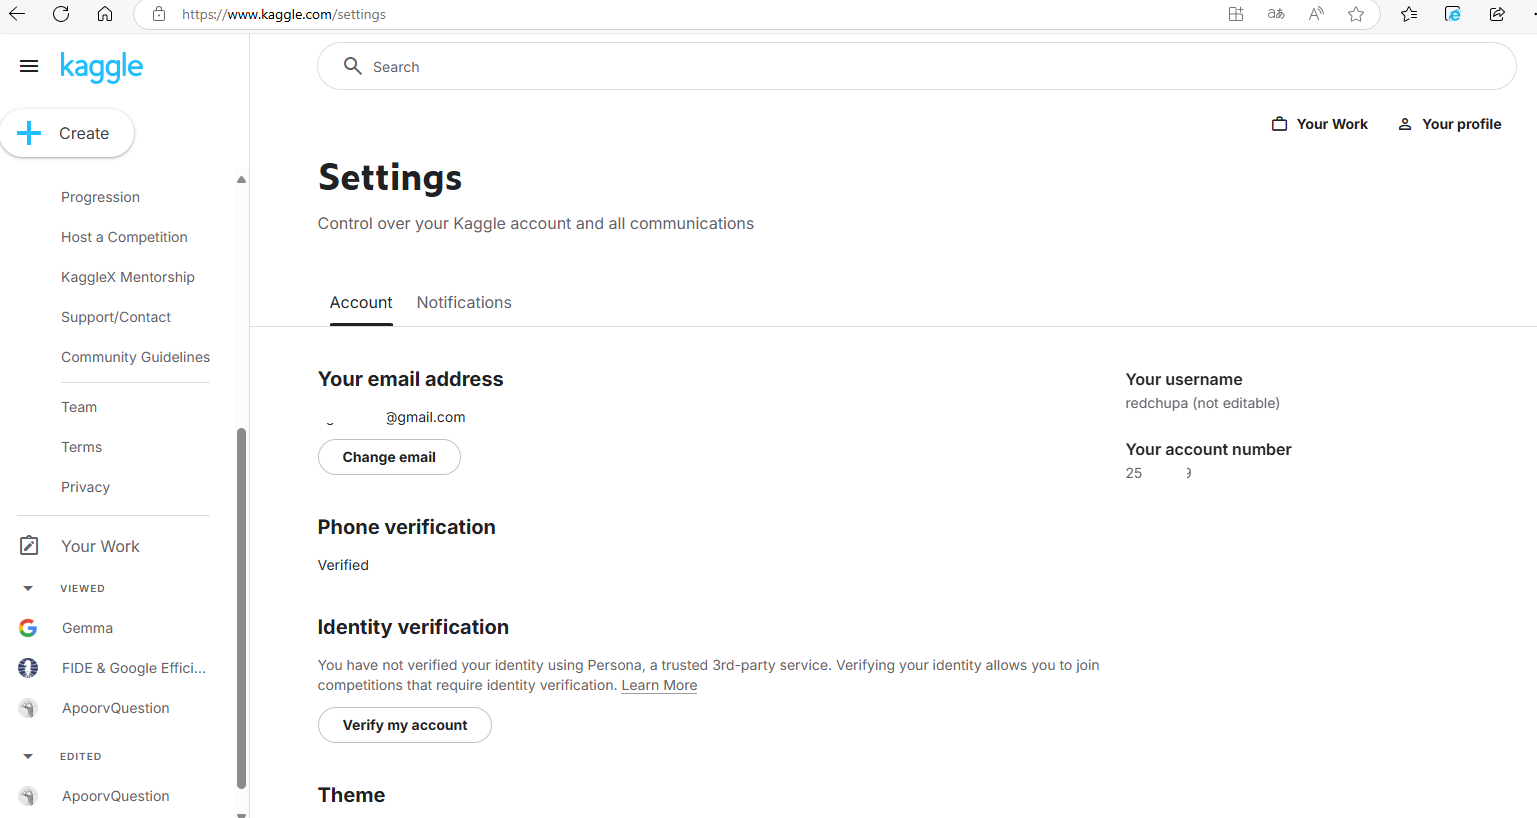Click the Change email button
This screenshot has height=818, width=1537.
pos(389,457)
